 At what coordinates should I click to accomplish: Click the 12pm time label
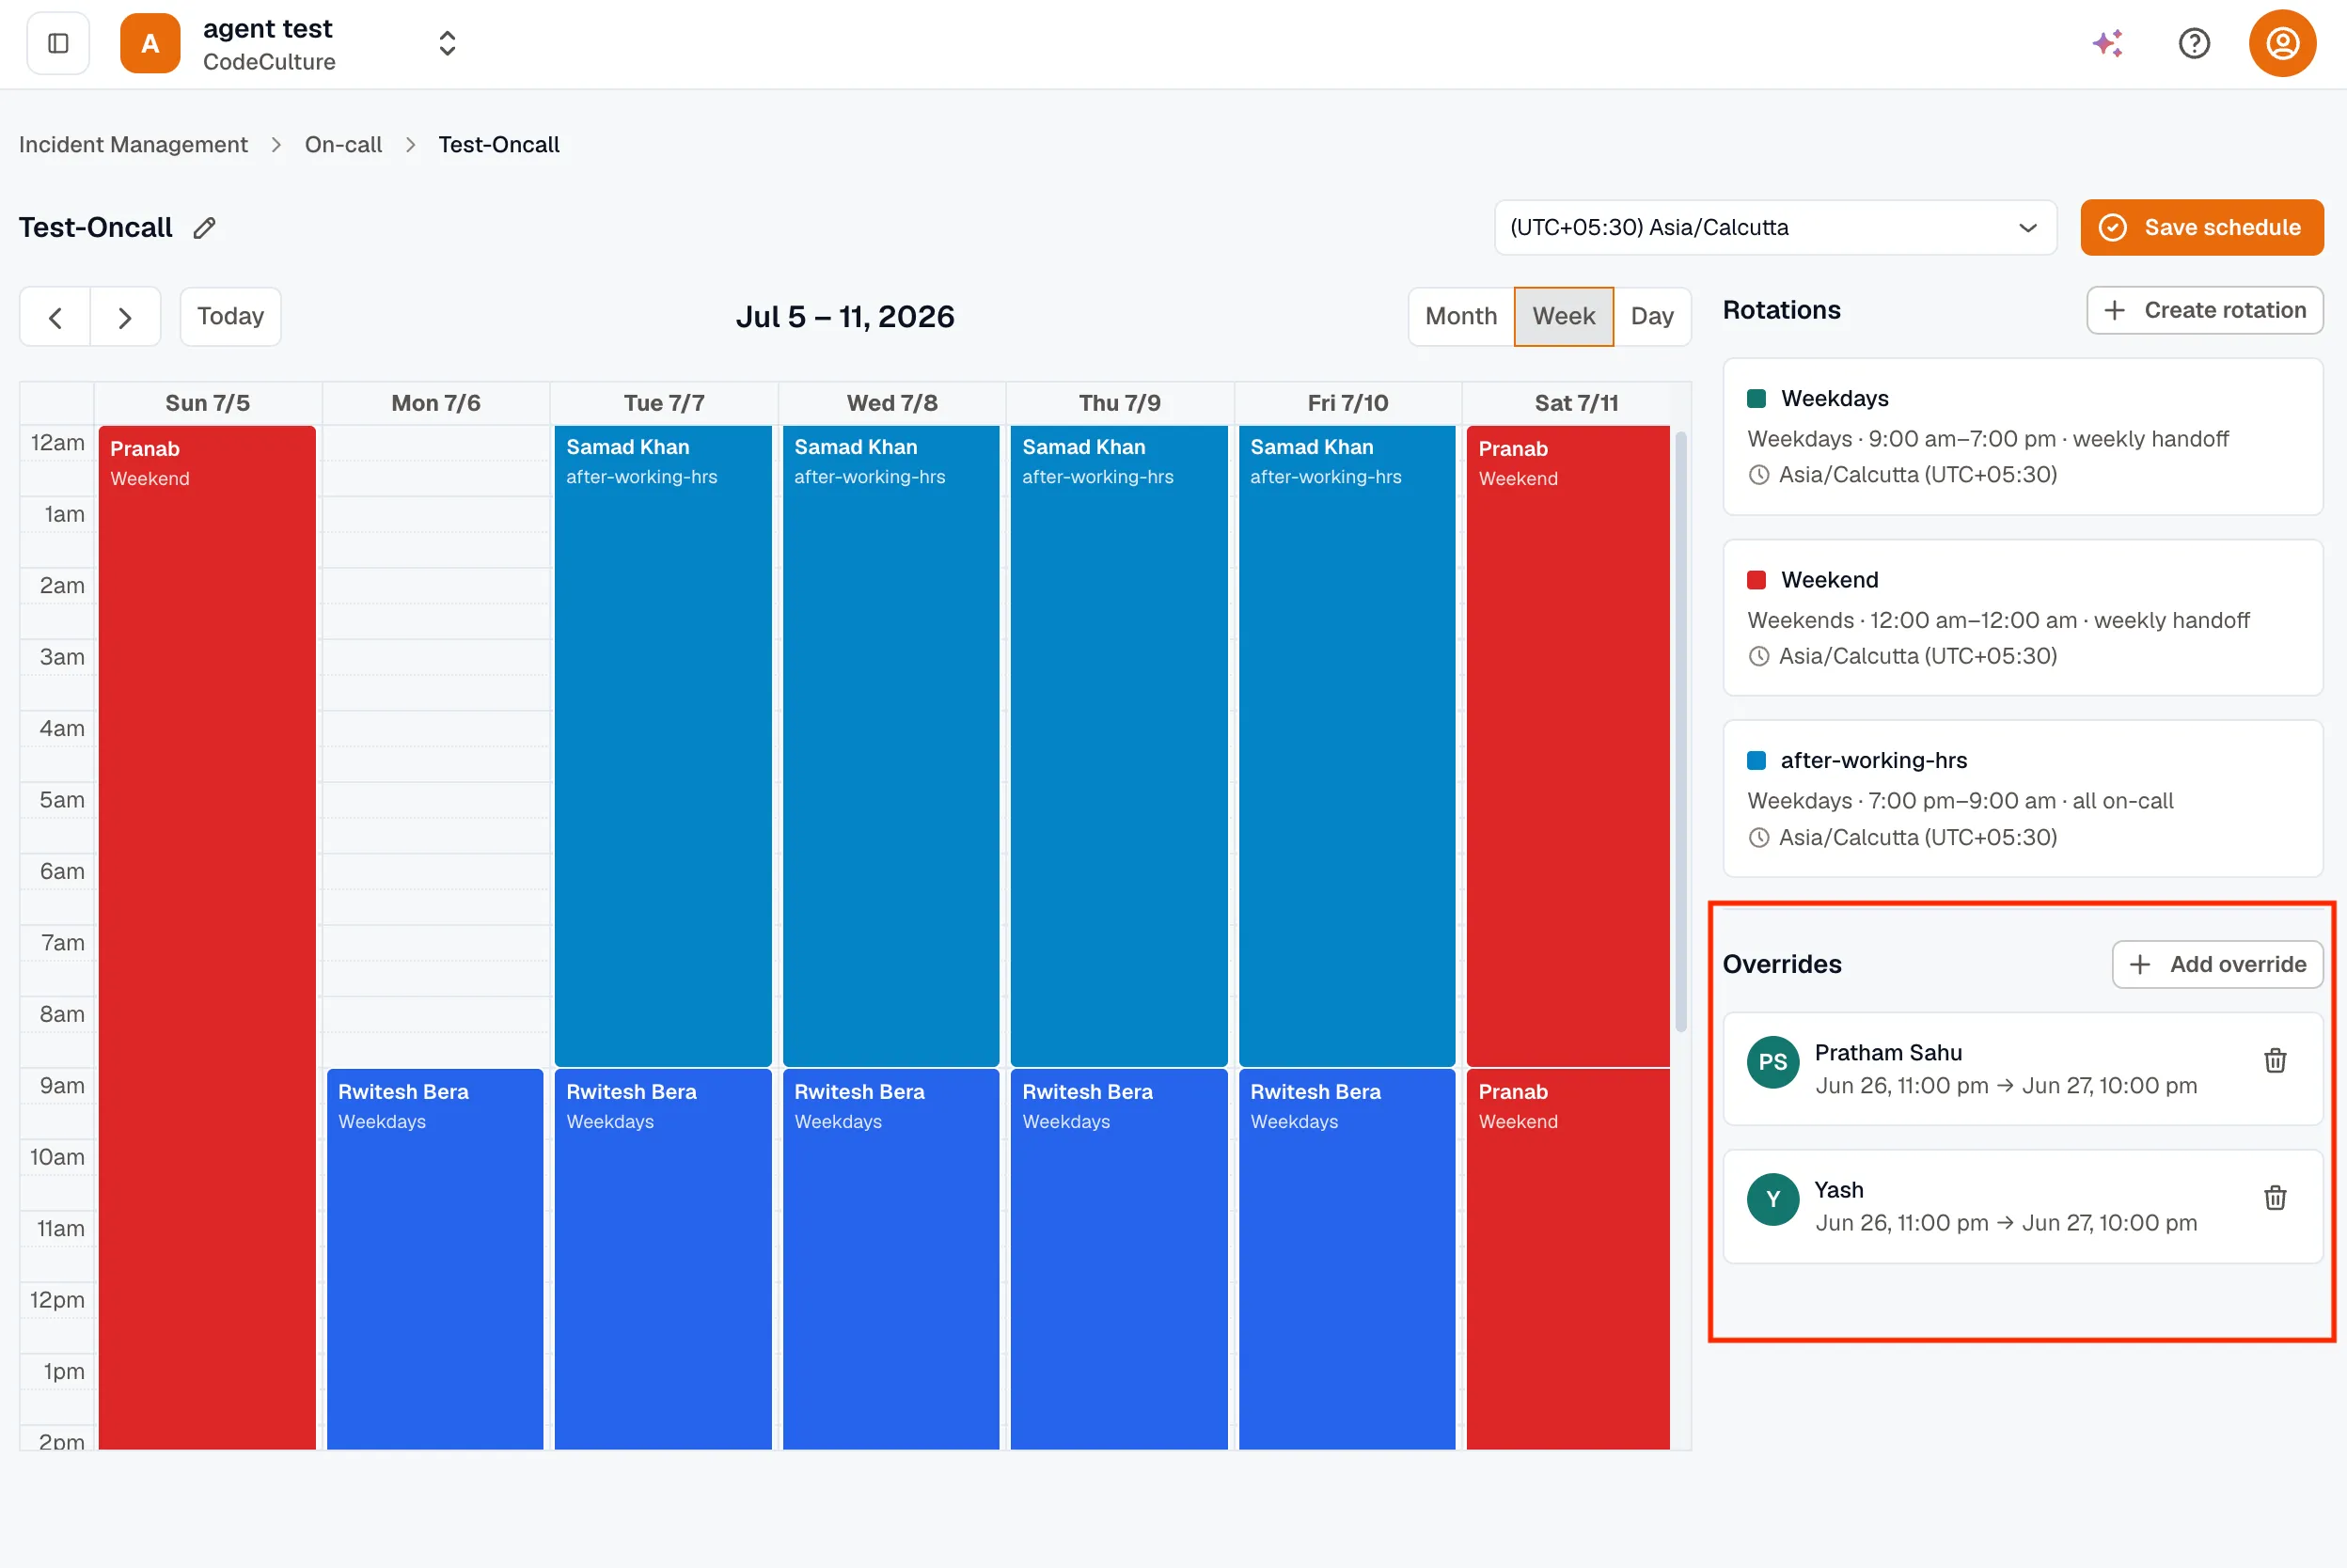[x=57, y=1300]
